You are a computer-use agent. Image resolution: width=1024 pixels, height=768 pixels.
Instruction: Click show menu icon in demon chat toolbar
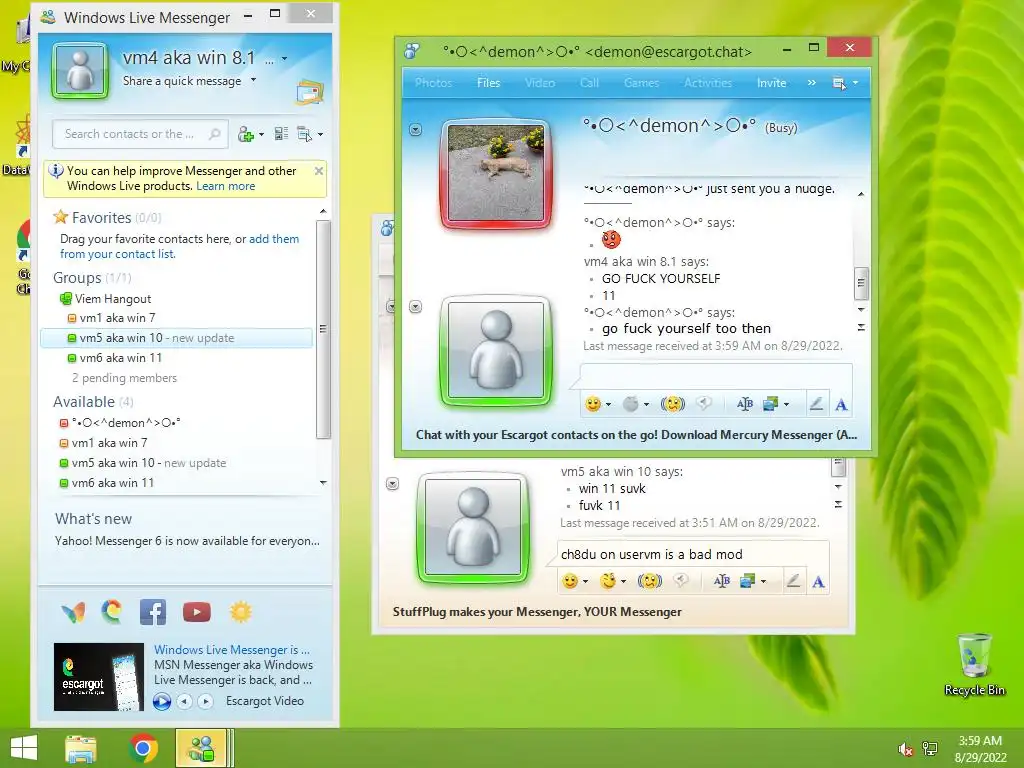[x=839, y=83]
